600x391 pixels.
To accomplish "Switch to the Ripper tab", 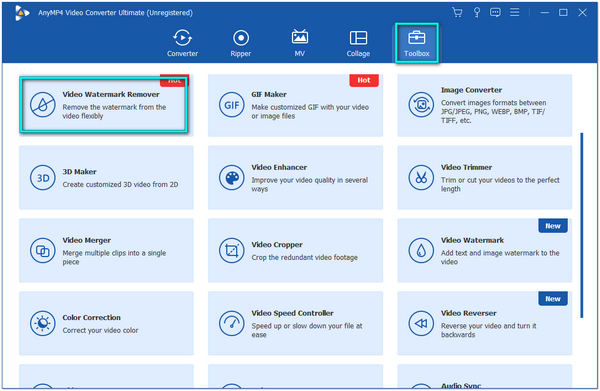I will point(241,43).
